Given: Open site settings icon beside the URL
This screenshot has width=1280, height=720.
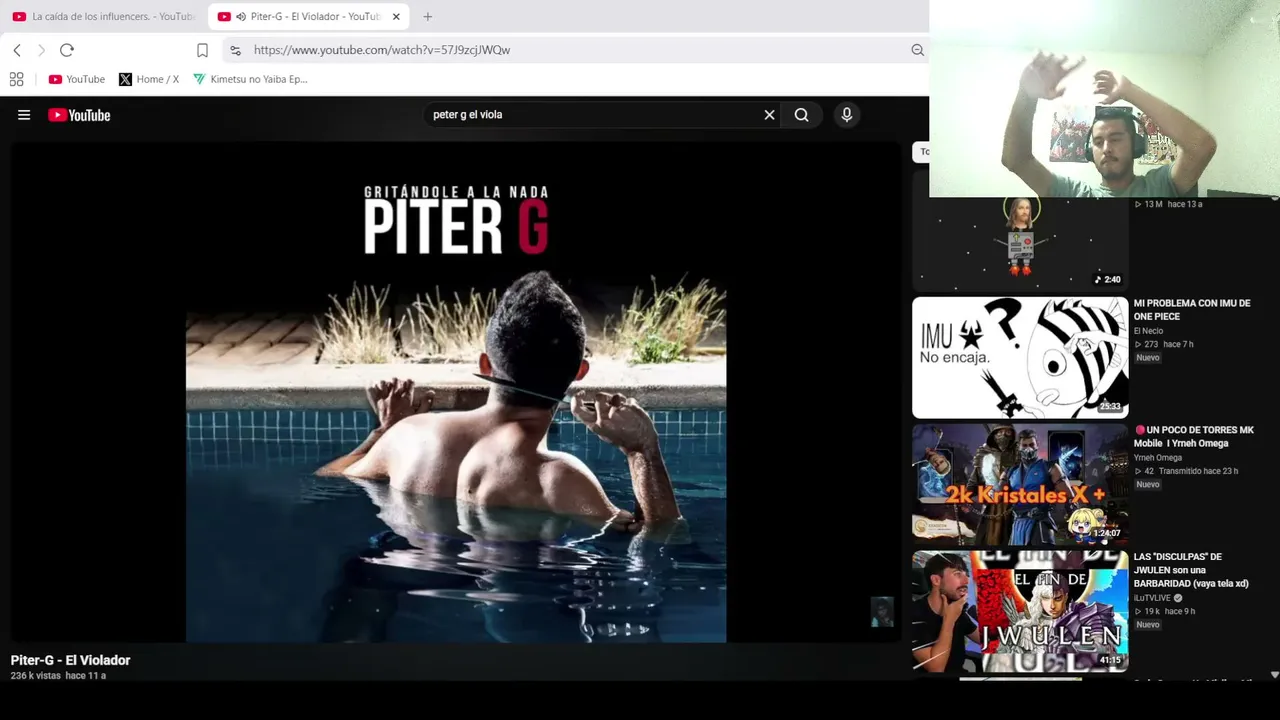Looking at the screenshot, I should pyautogui.click(x=235, y=50).
